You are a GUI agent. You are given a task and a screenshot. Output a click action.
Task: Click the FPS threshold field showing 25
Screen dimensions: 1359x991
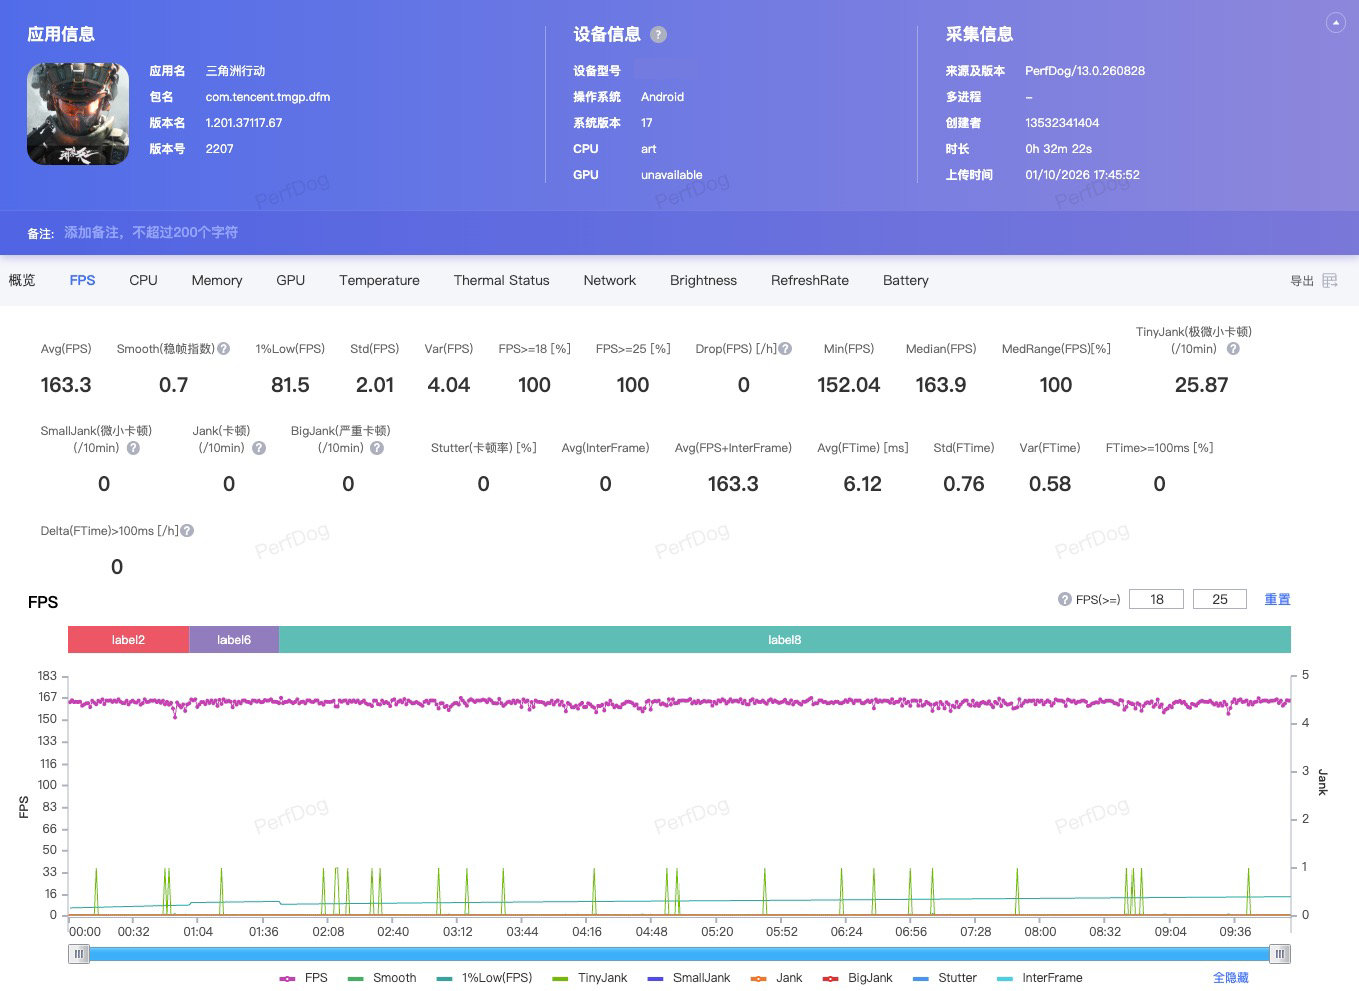tap(1220, 600)
